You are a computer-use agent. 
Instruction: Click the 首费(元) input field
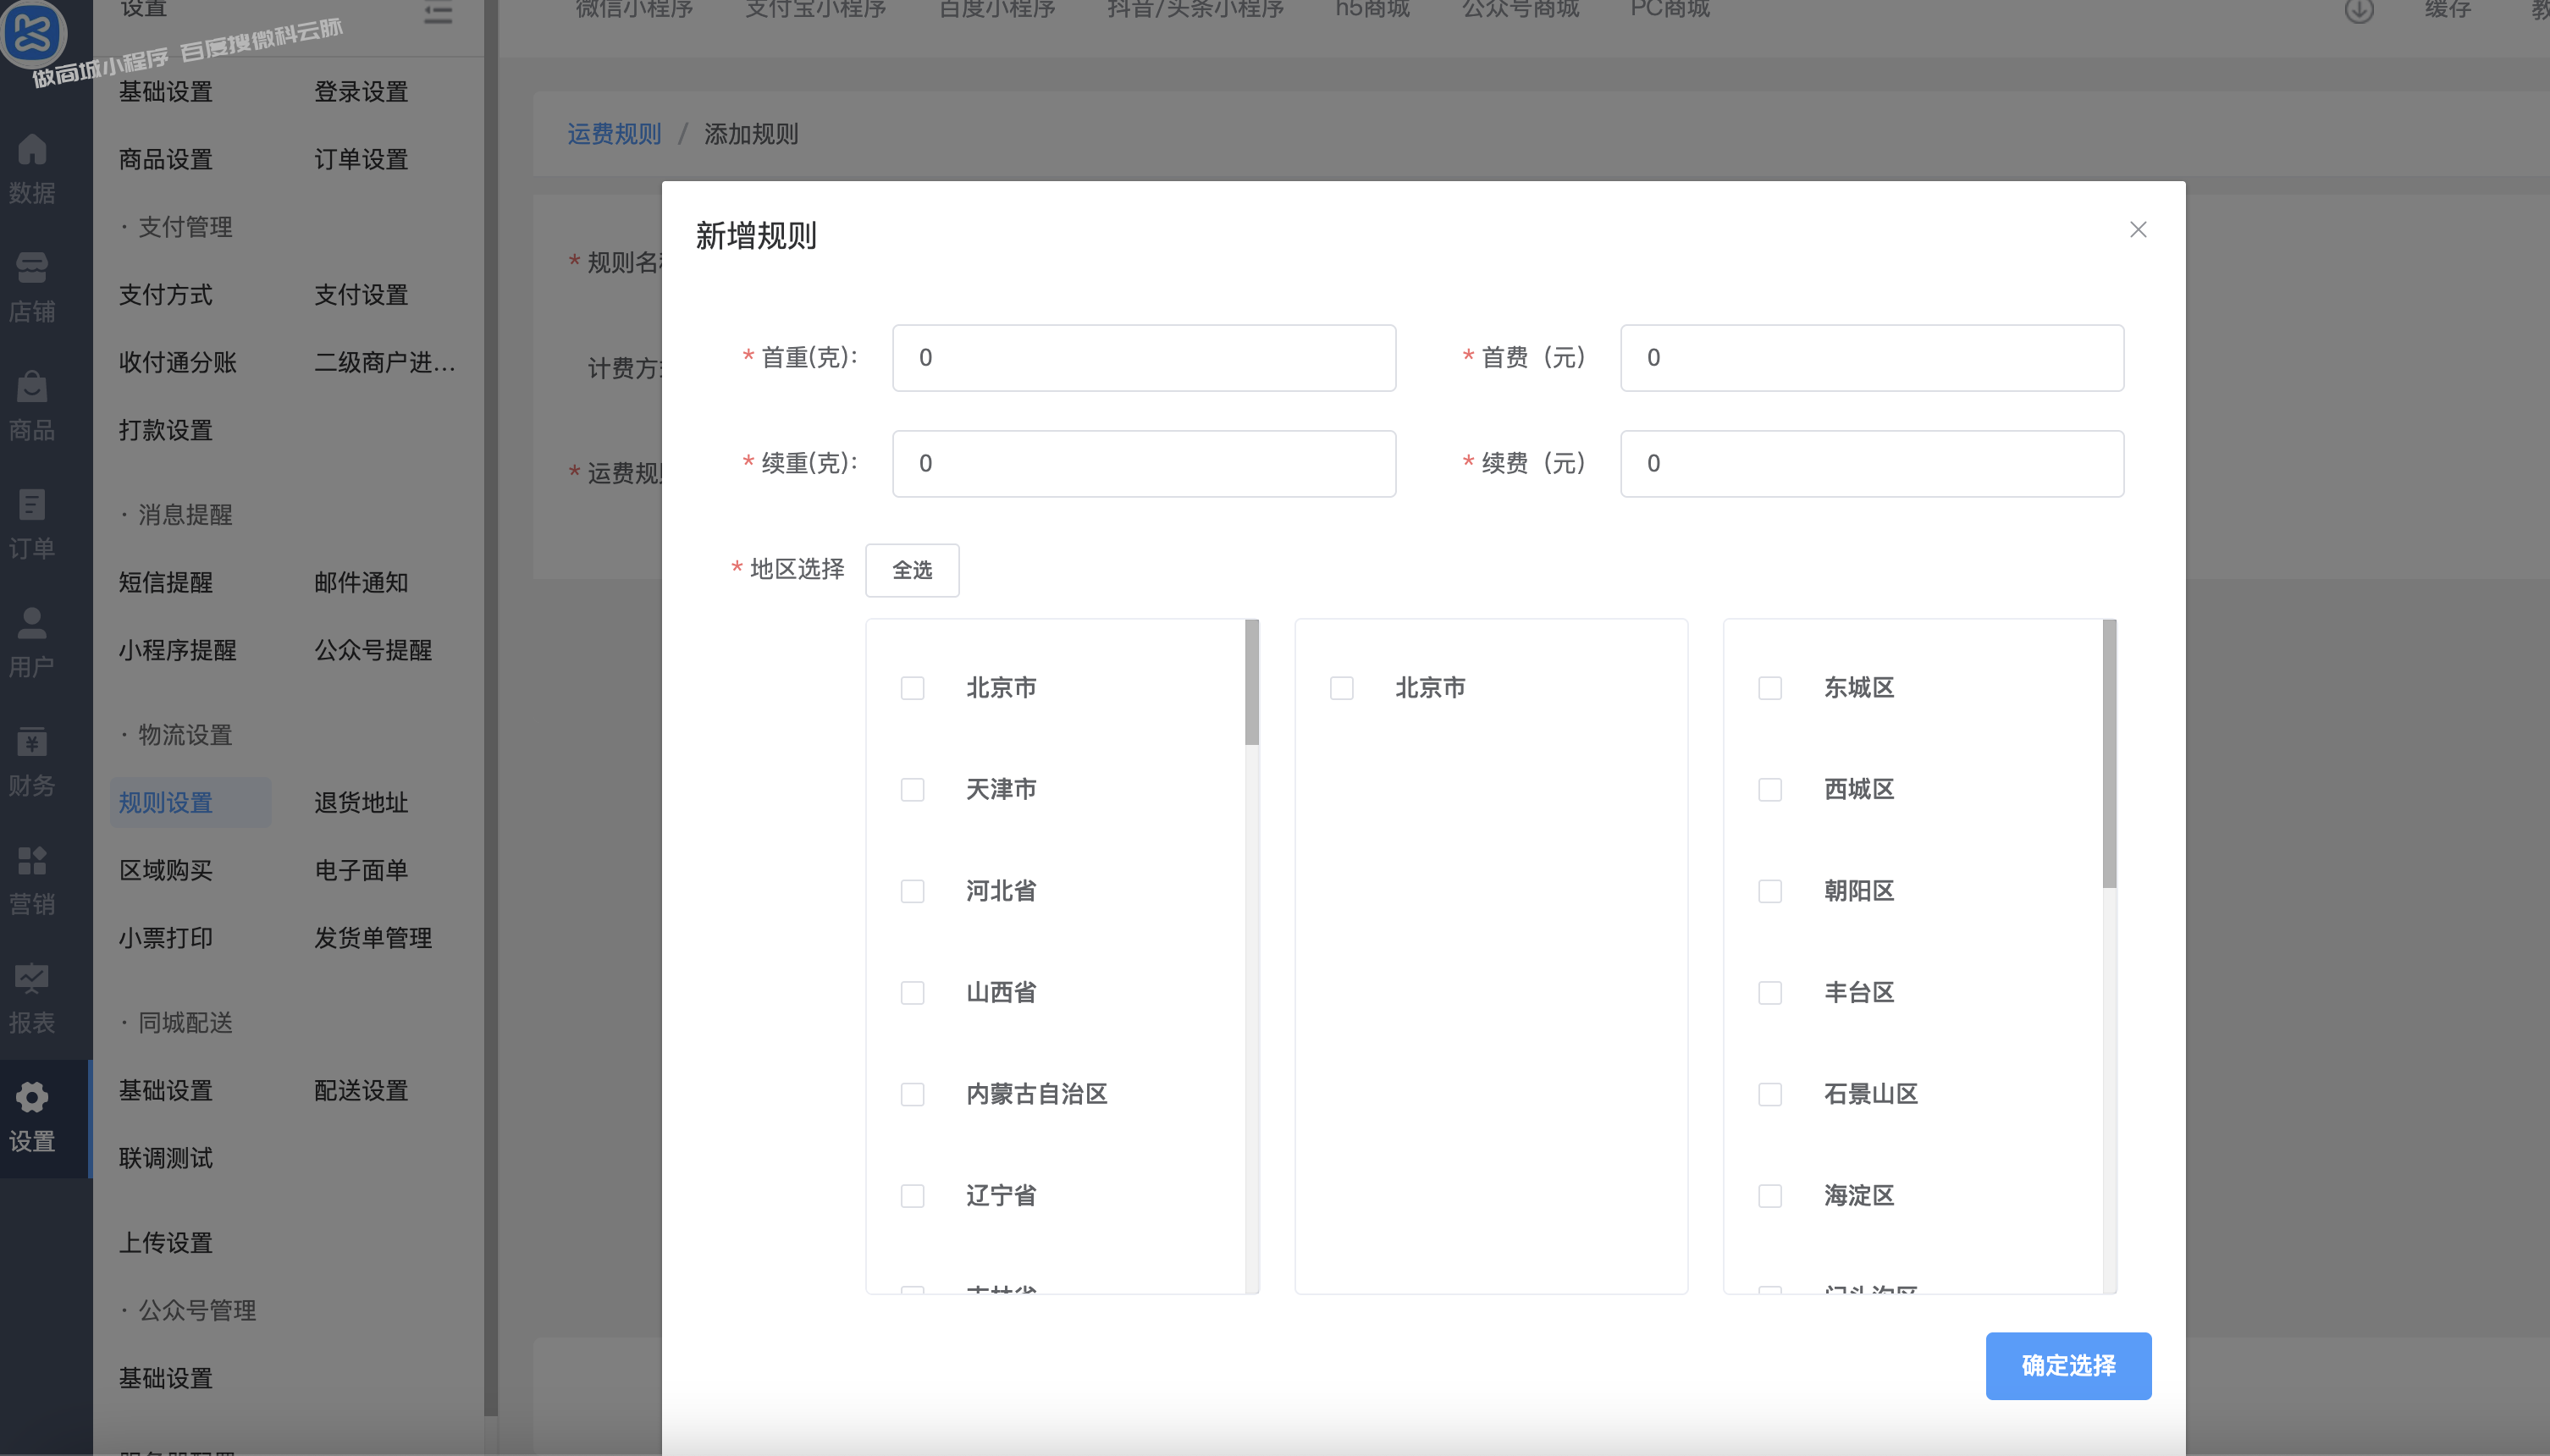[x=1872, y=358]
